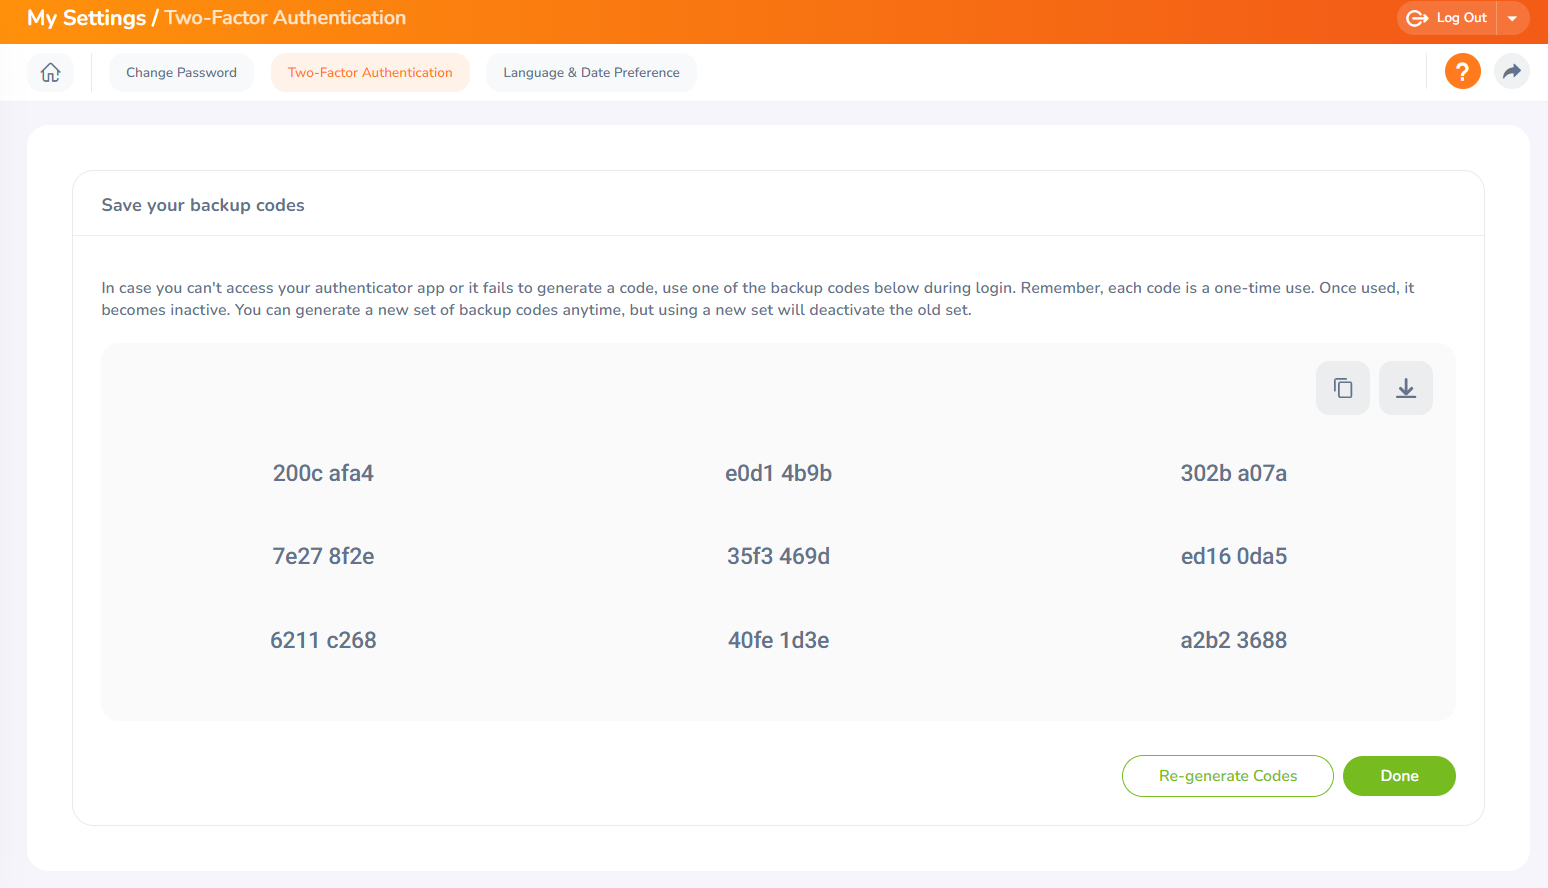Copy backup codes to clipboard
The image size is (1548, 888).
[1342, 388]
